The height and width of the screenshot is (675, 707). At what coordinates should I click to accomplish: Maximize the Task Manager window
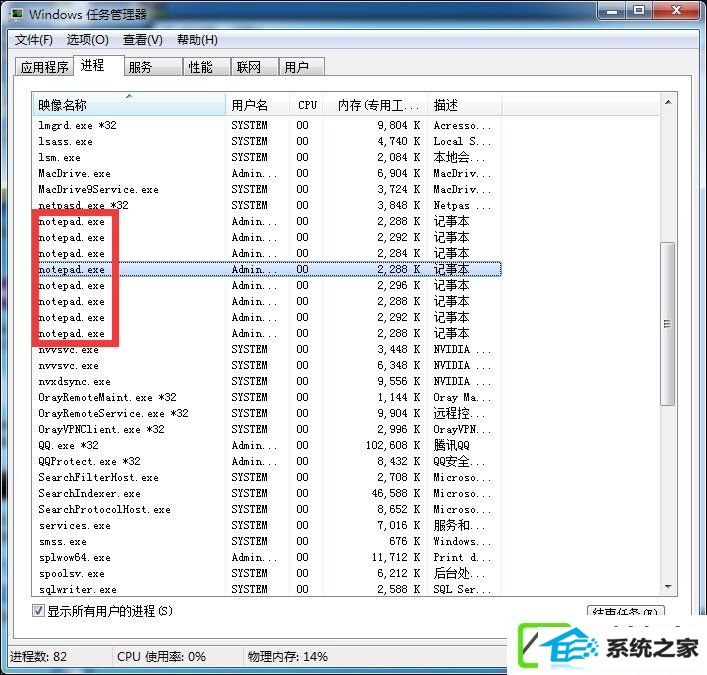639,11
